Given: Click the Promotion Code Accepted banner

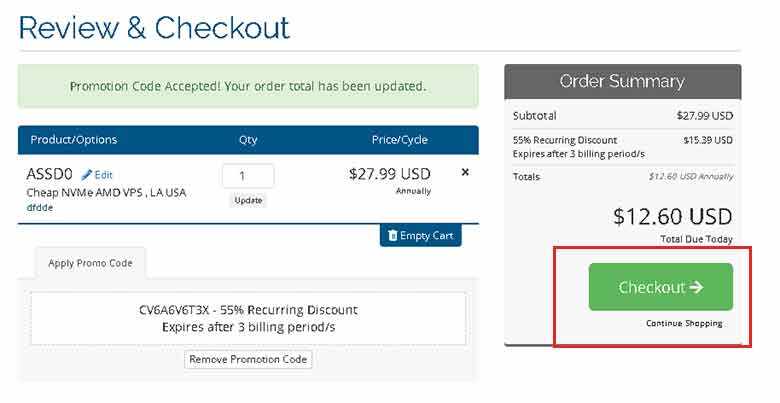Looking at the screenshot, I should [248, 86].
